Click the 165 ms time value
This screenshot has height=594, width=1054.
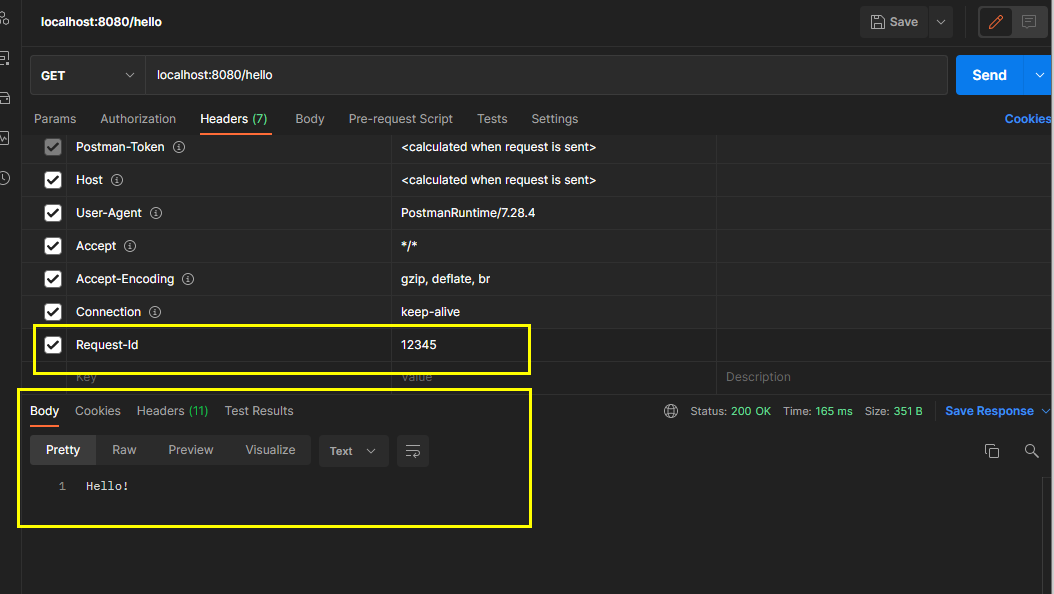point(834,411)
